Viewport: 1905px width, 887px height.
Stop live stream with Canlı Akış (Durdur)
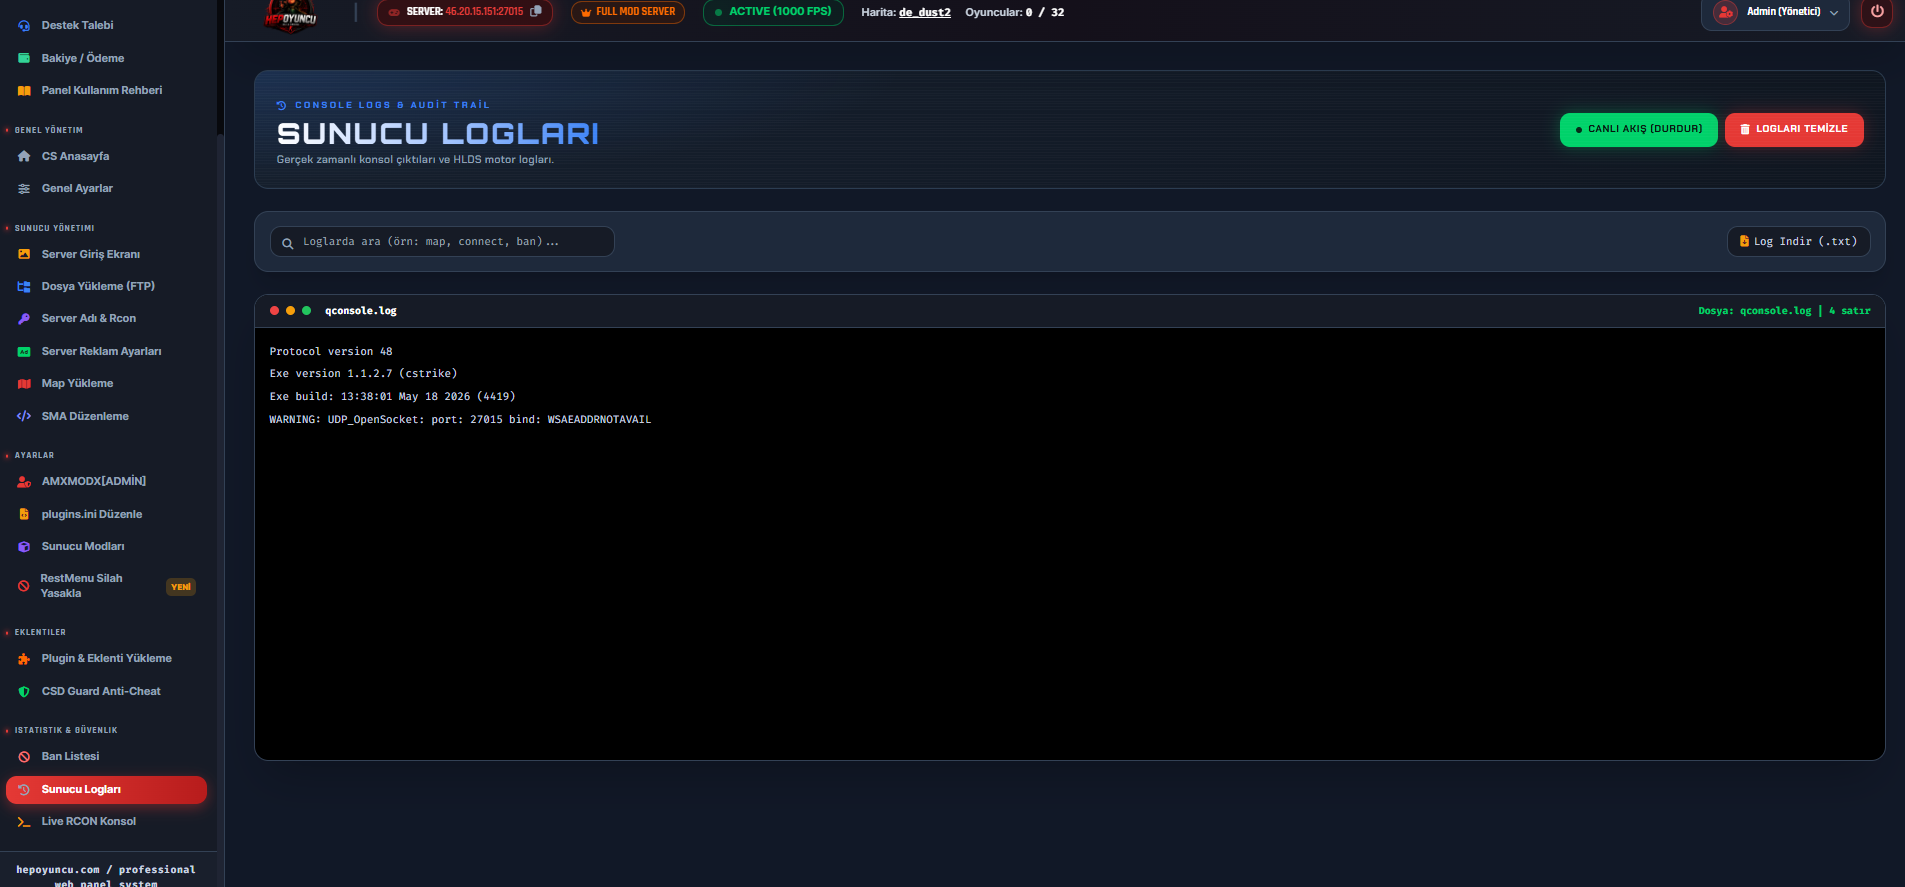coord(1638,129)
